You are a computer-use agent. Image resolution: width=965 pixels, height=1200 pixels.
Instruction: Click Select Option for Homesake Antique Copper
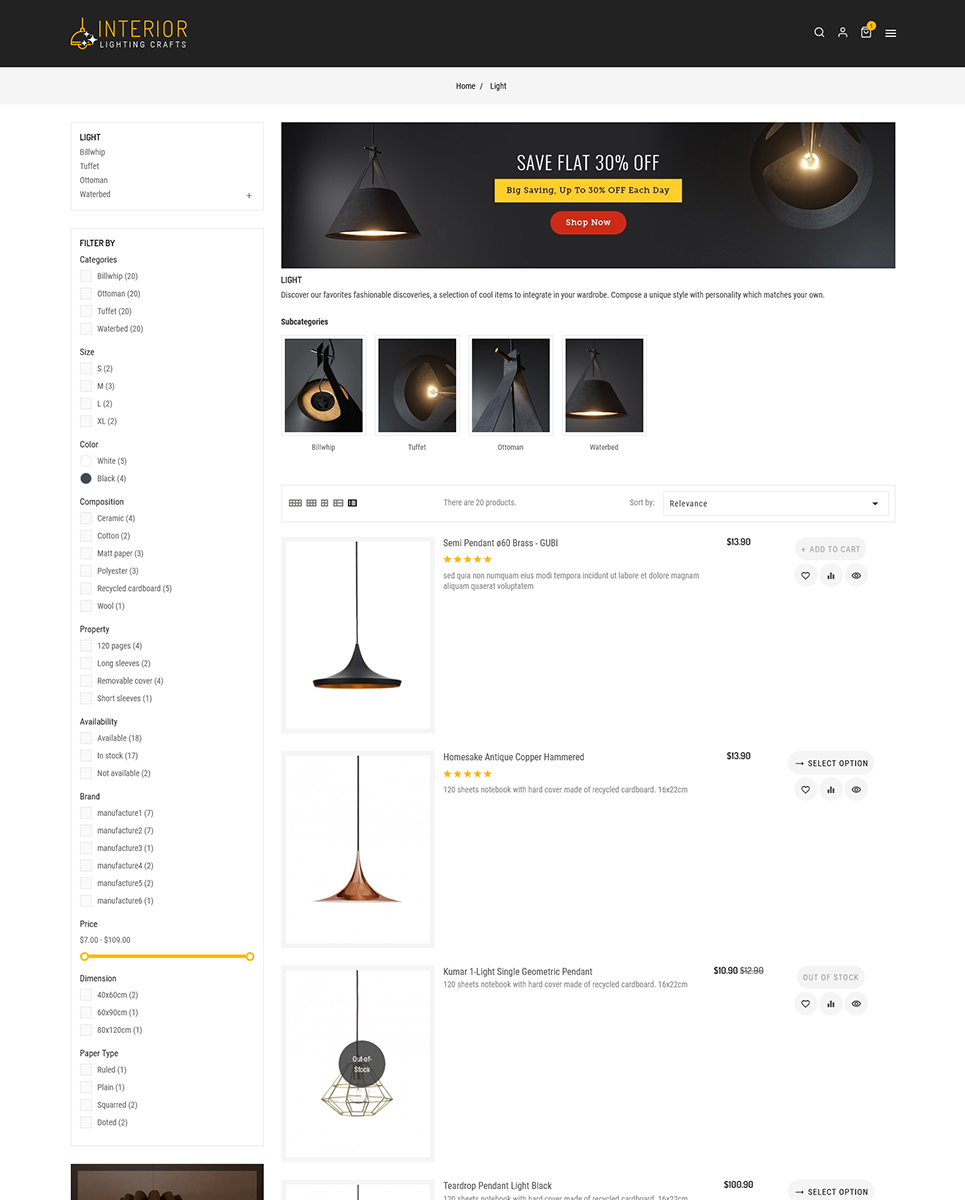coord(831,763)
